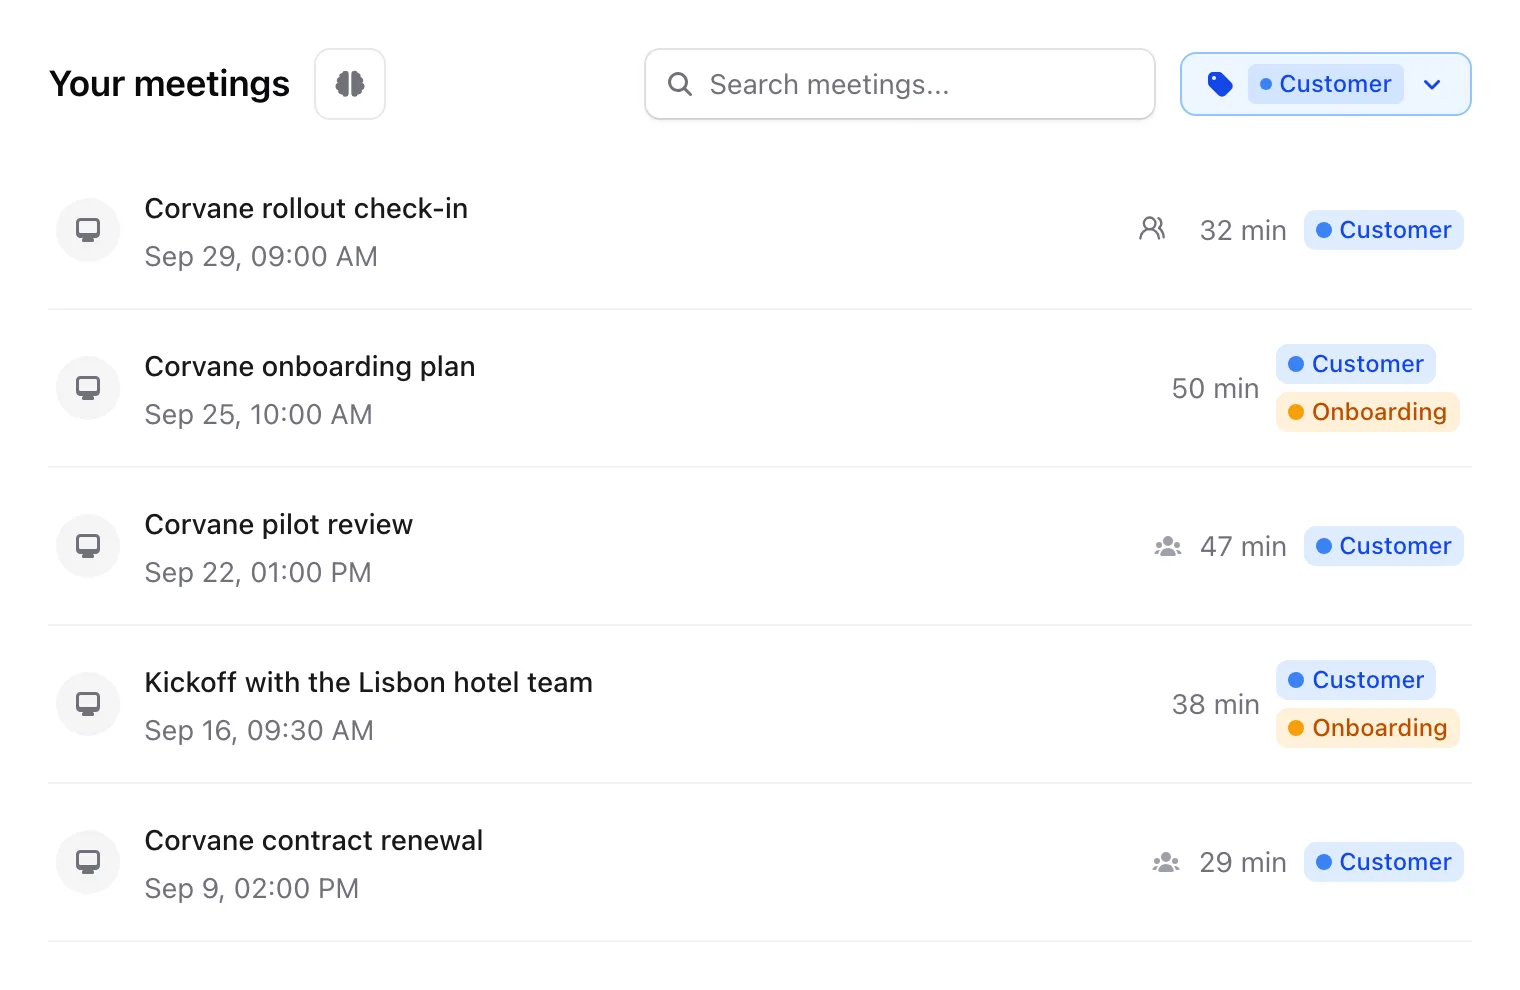Focus the Search meetings input field
The height and width of the screenshot is (990, 1520).
pos(900,84)
